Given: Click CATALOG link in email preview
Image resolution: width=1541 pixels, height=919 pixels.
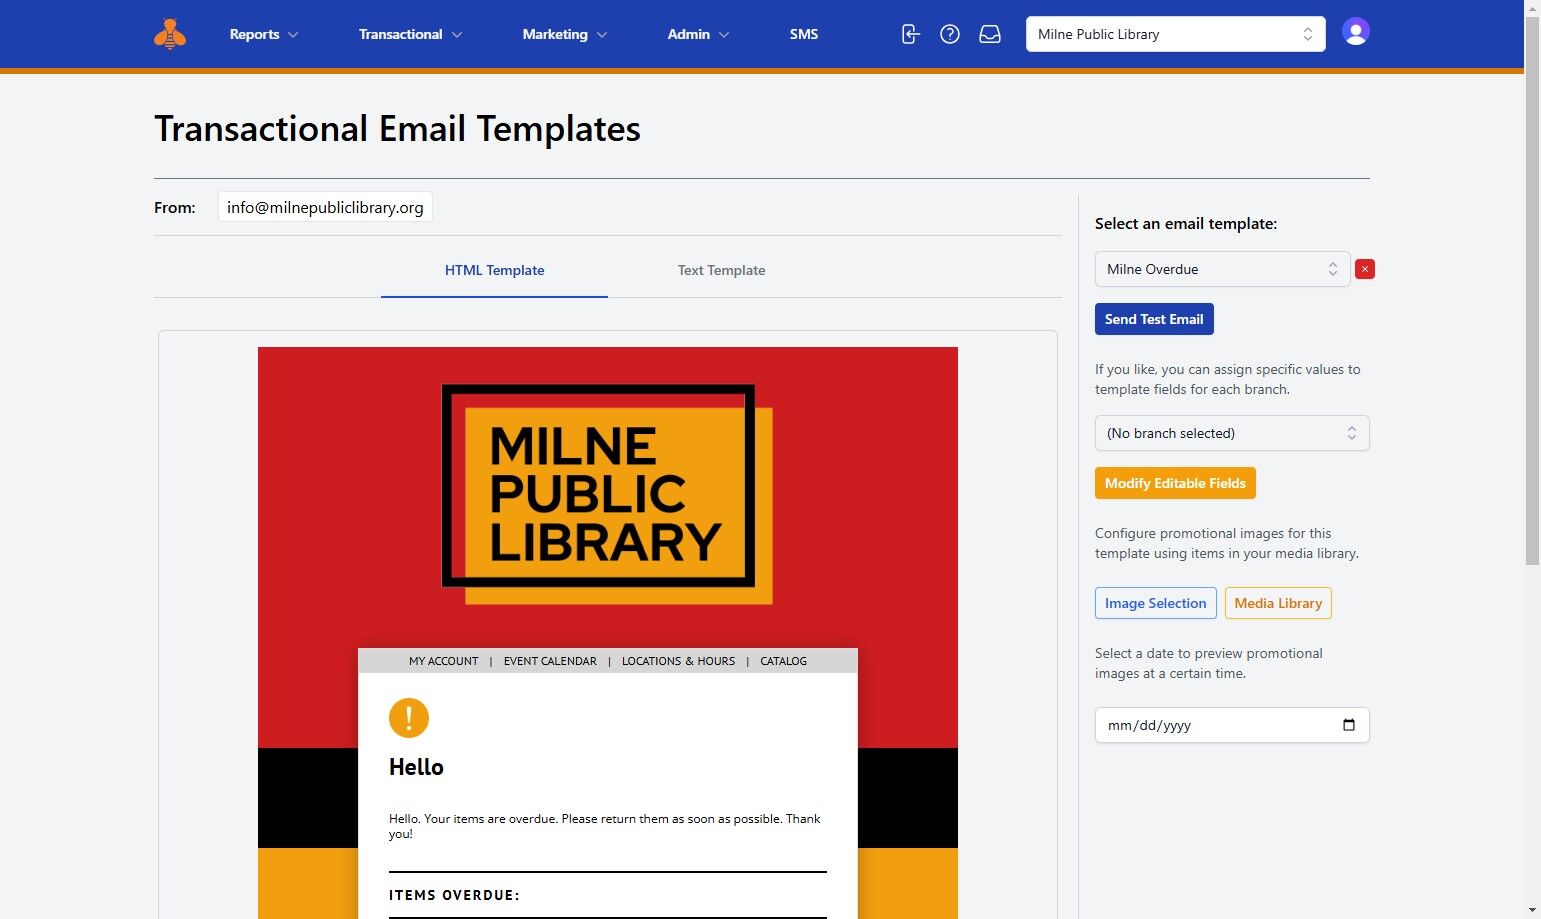Looking at the screenshot, I should [x=783, y=661].
